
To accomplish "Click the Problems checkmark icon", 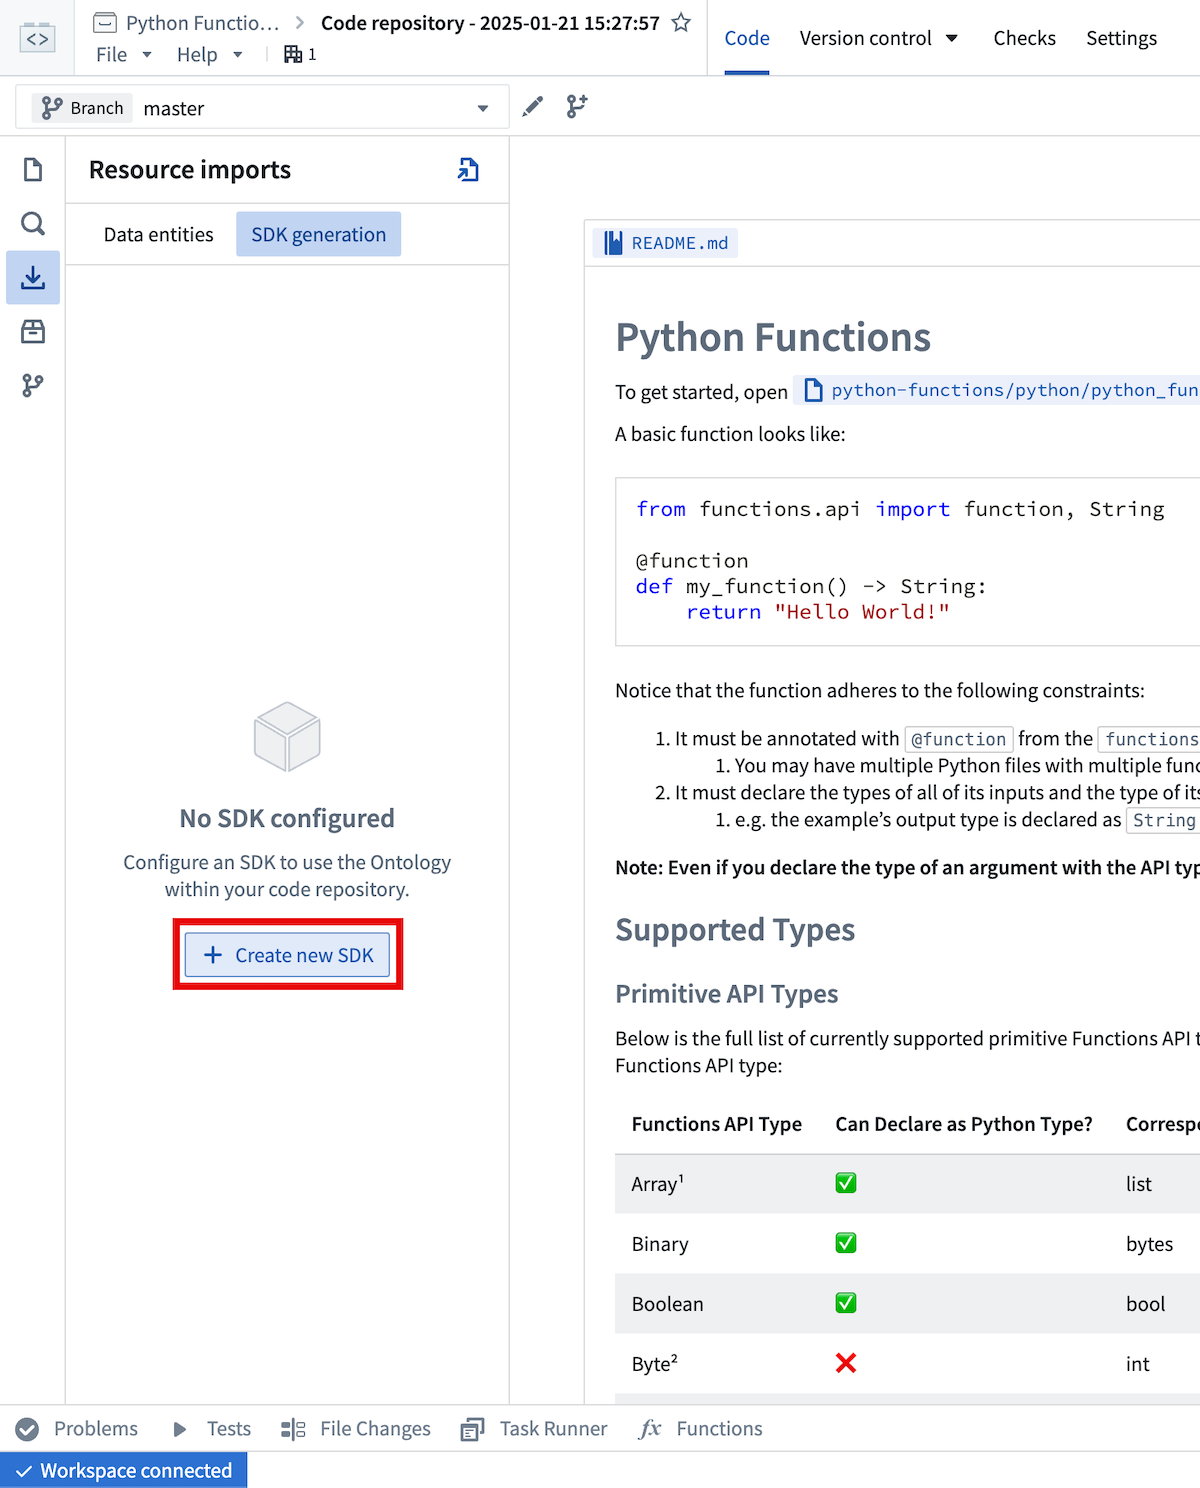I will coord(28,1429).
